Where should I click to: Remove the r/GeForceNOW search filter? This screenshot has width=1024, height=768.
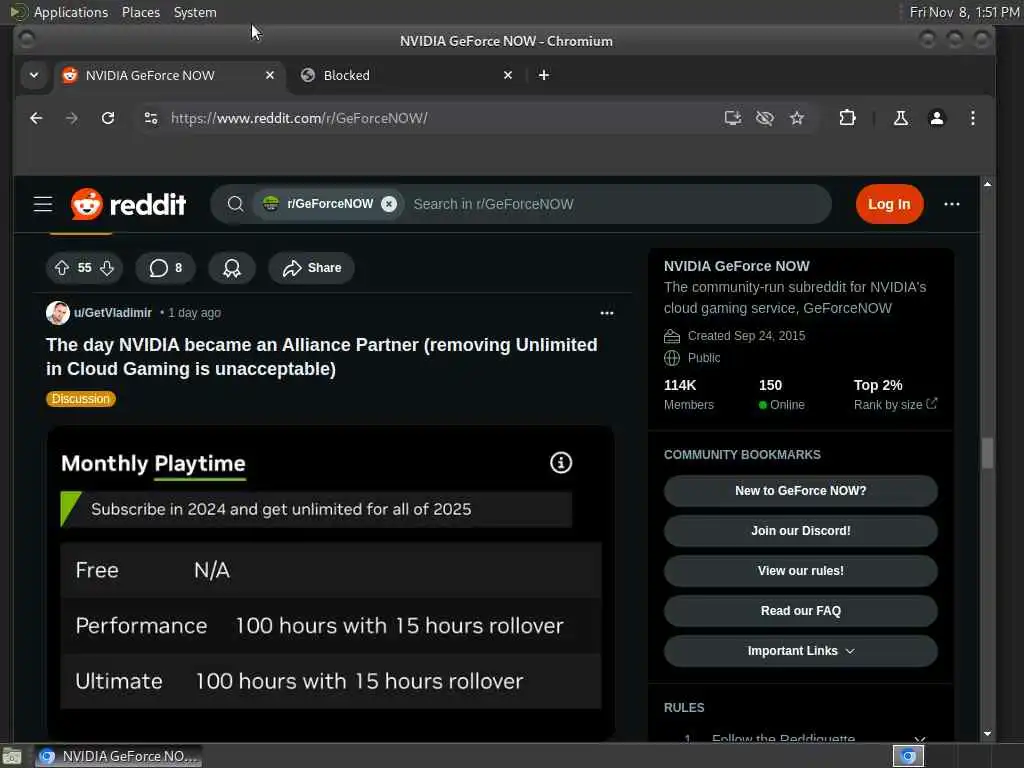click(x=389, y=204)
